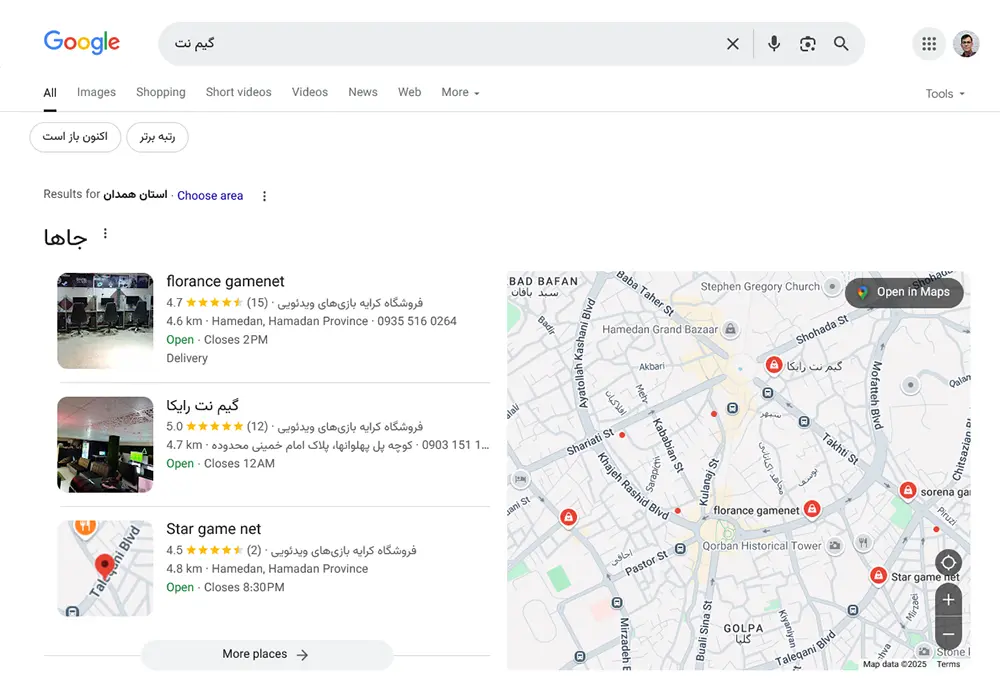
Task: Click the phone number 0935 516 0264
Action: click(416, 321)
